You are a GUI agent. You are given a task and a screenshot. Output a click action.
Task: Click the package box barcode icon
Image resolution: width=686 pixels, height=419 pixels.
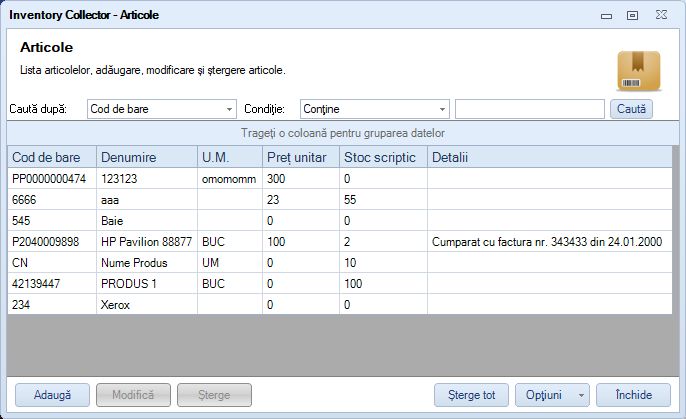click(638, 71)
